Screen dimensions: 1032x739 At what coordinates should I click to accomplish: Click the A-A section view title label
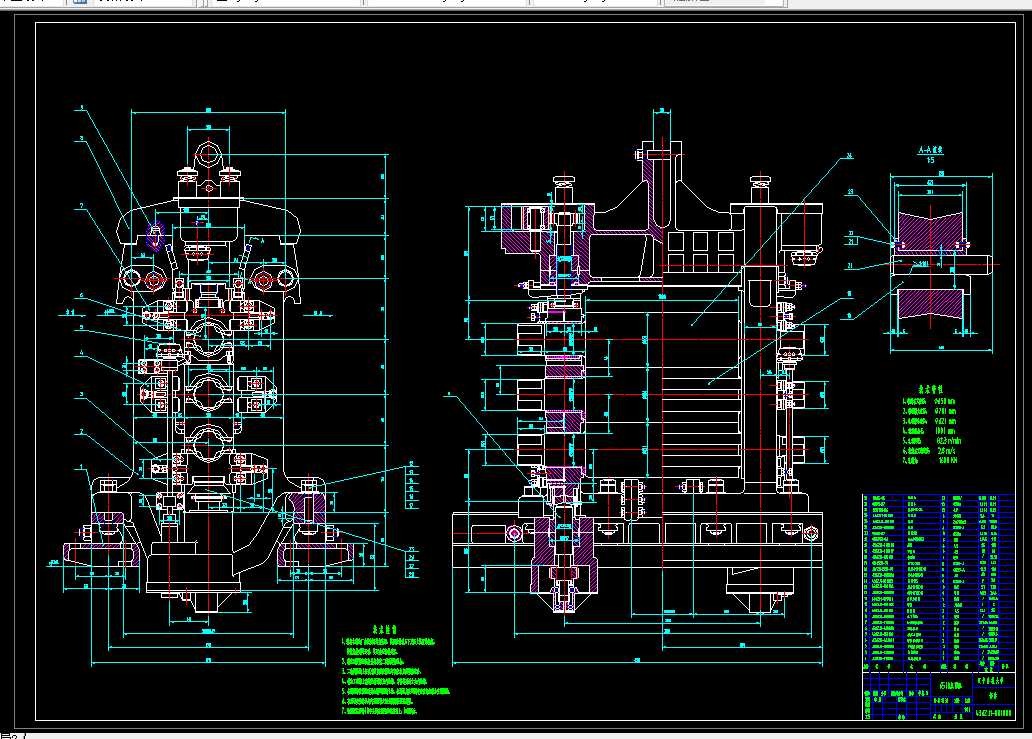(x=931, y=150)
